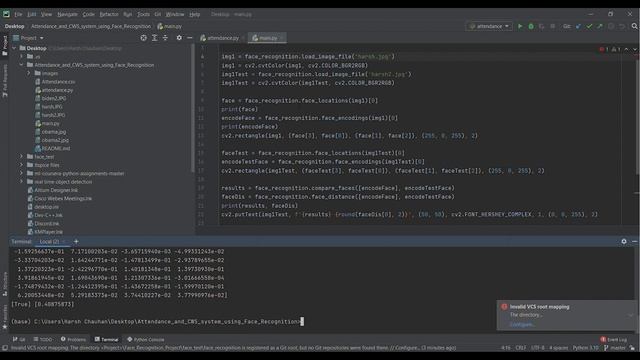Open Project panel gear options
Image resolution: width=640 pixels, height=360 pixels.
click(x=179, y=38)
